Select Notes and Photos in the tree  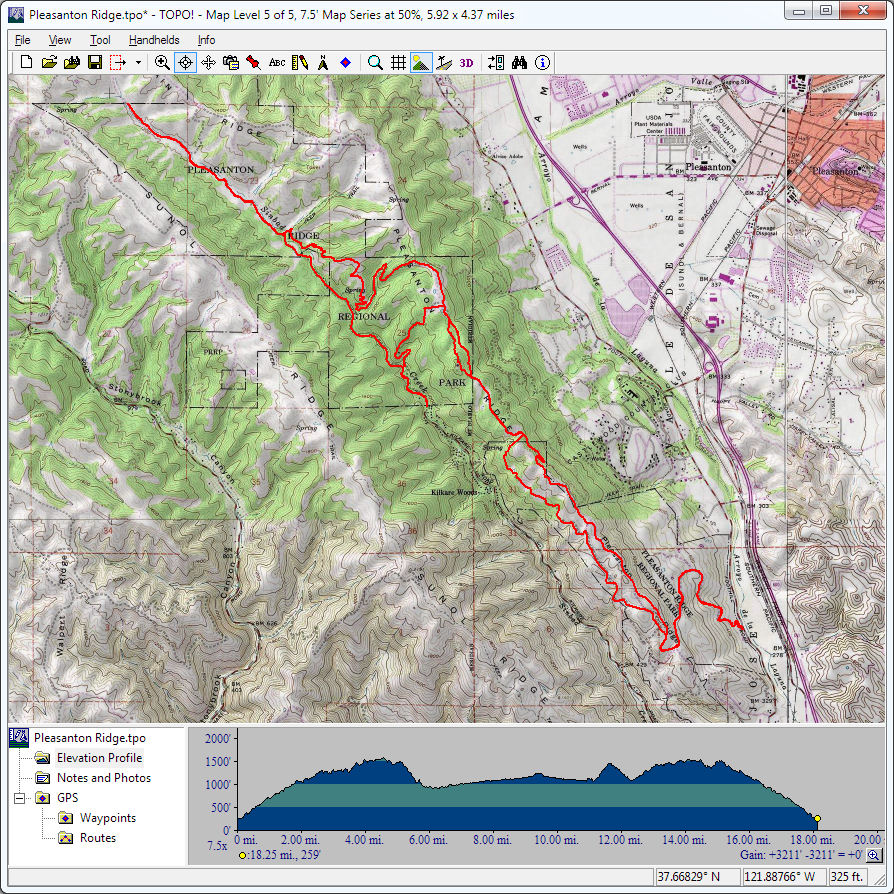pos(103,778)
